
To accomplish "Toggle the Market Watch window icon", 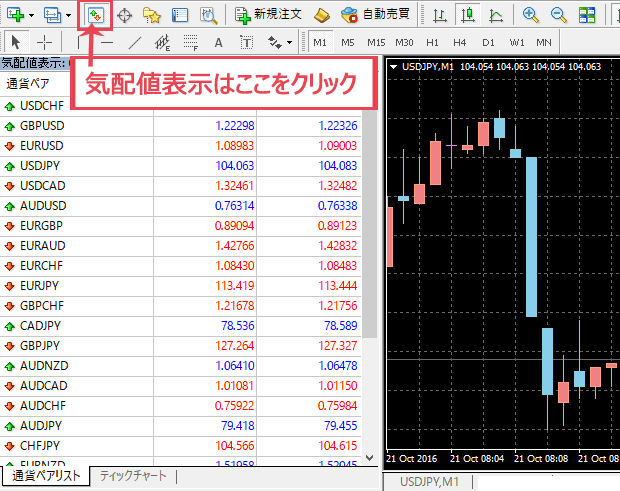I will click(x=96, y=15).
